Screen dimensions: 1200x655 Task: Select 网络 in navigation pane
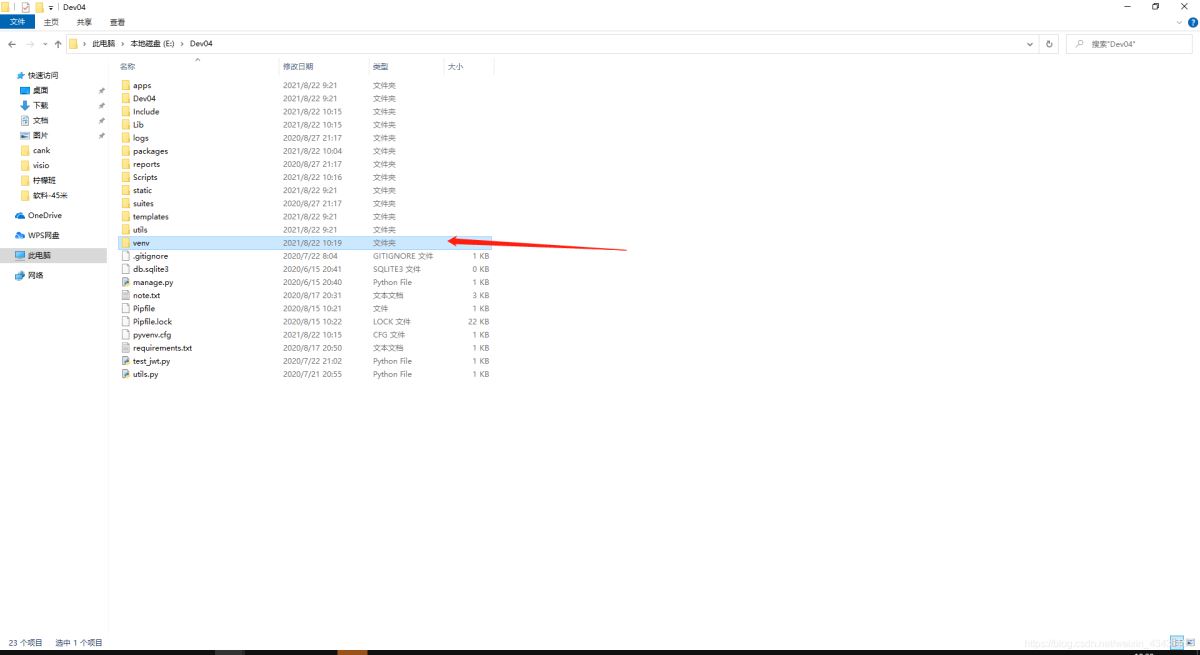tap(36, 275)
